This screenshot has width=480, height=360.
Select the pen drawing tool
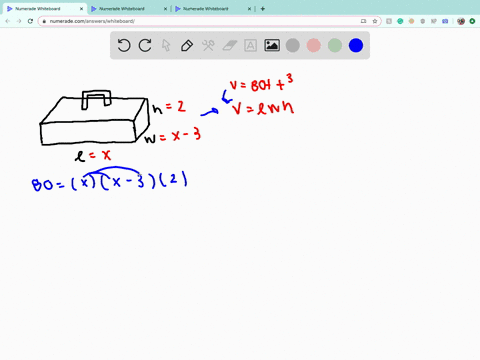pyautogui.click(x=187, y=45)
